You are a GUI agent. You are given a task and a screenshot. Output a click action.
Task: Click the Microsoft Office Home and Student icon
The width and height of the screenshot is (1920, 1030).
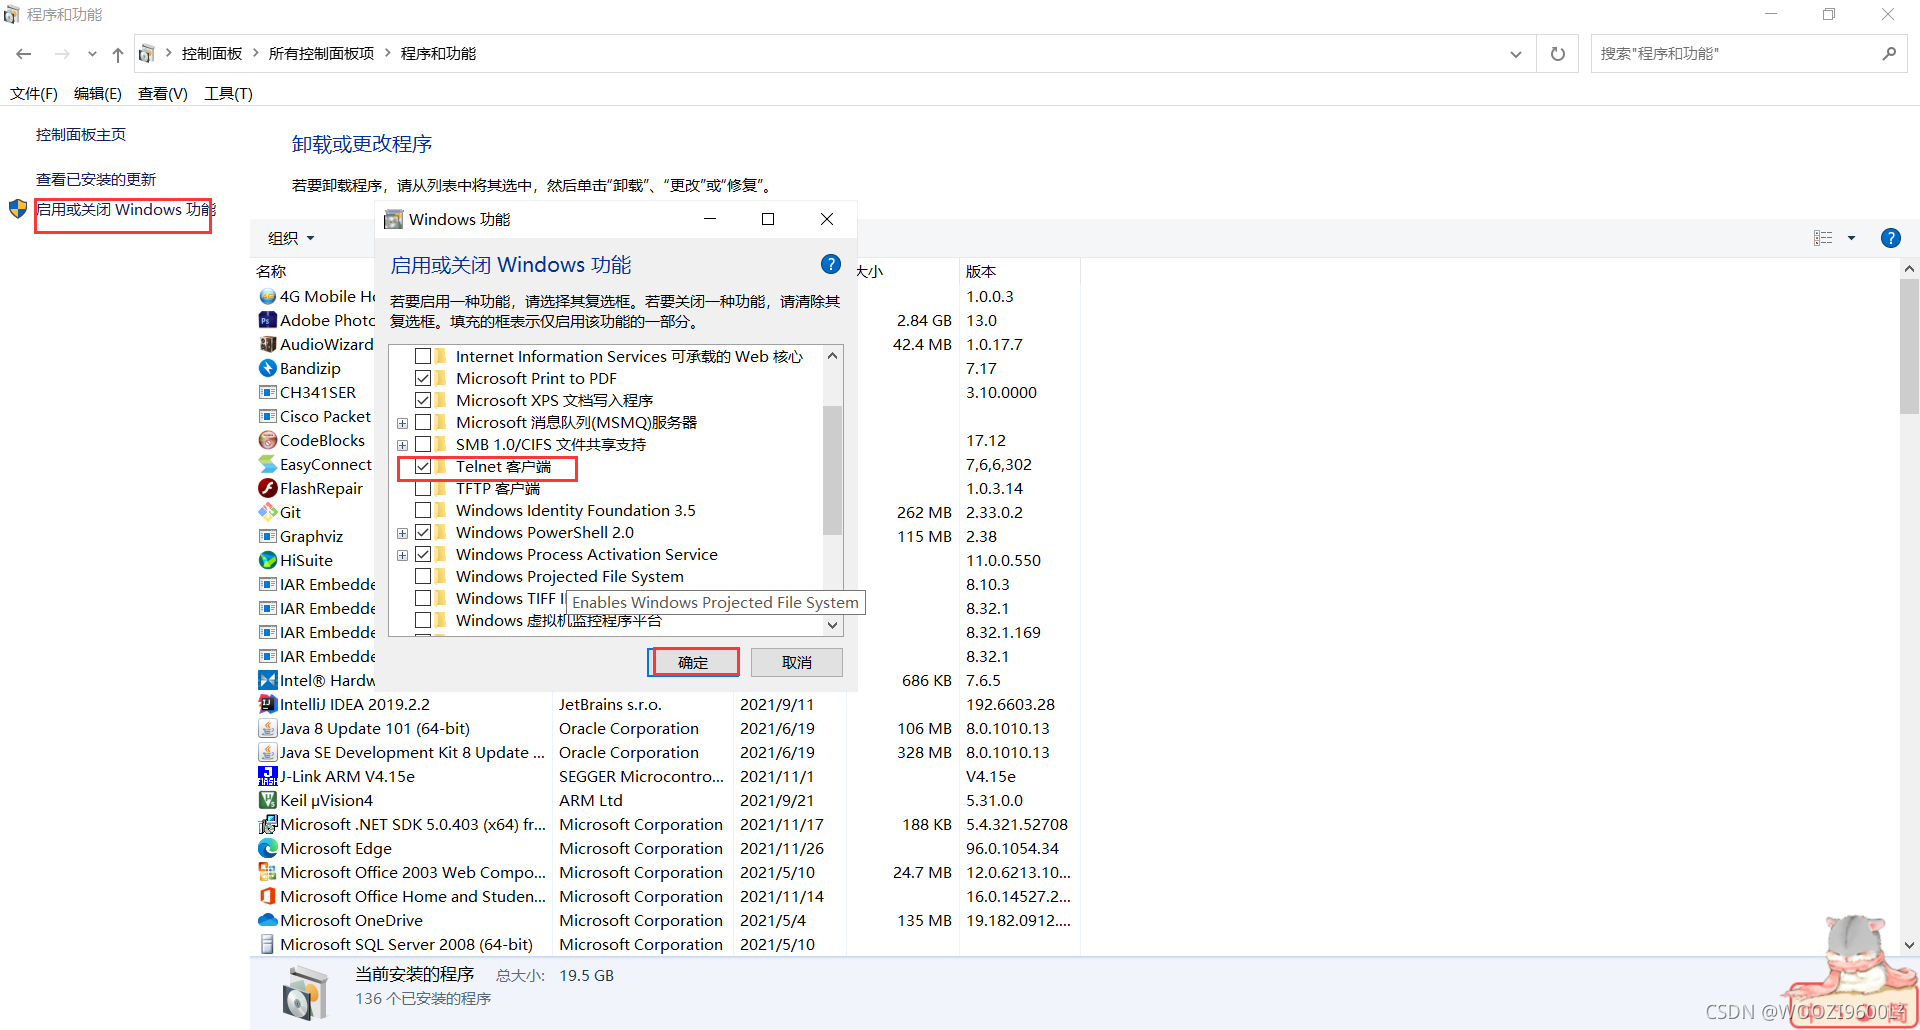267,897
